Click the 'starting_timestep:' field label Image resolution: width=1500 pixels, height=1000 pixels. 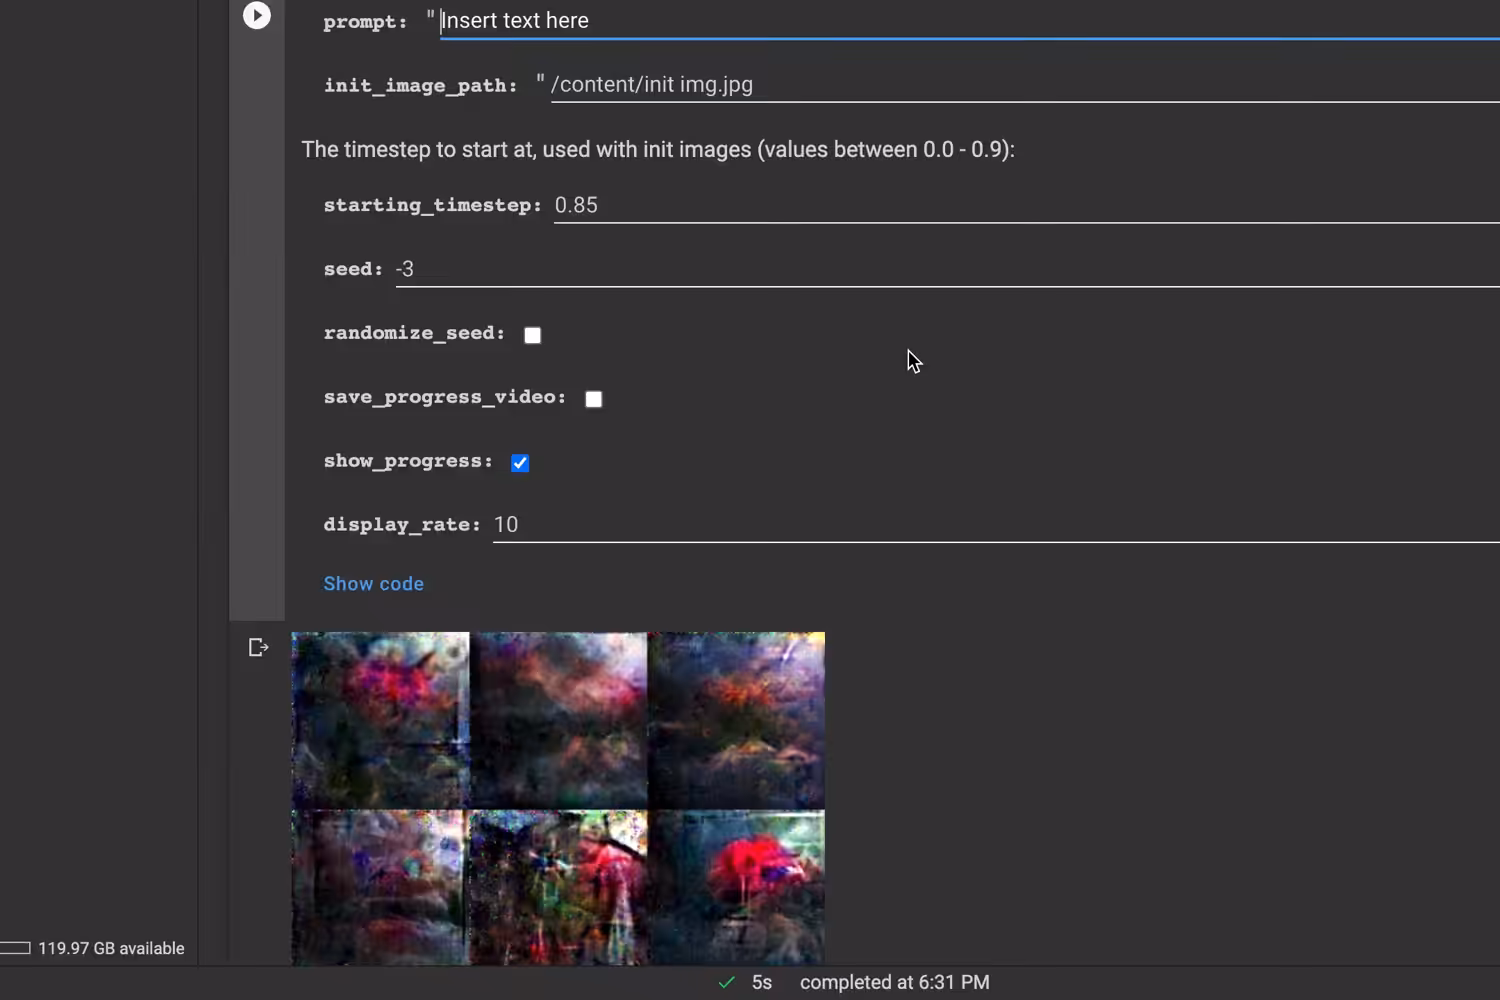click(432, 205)
